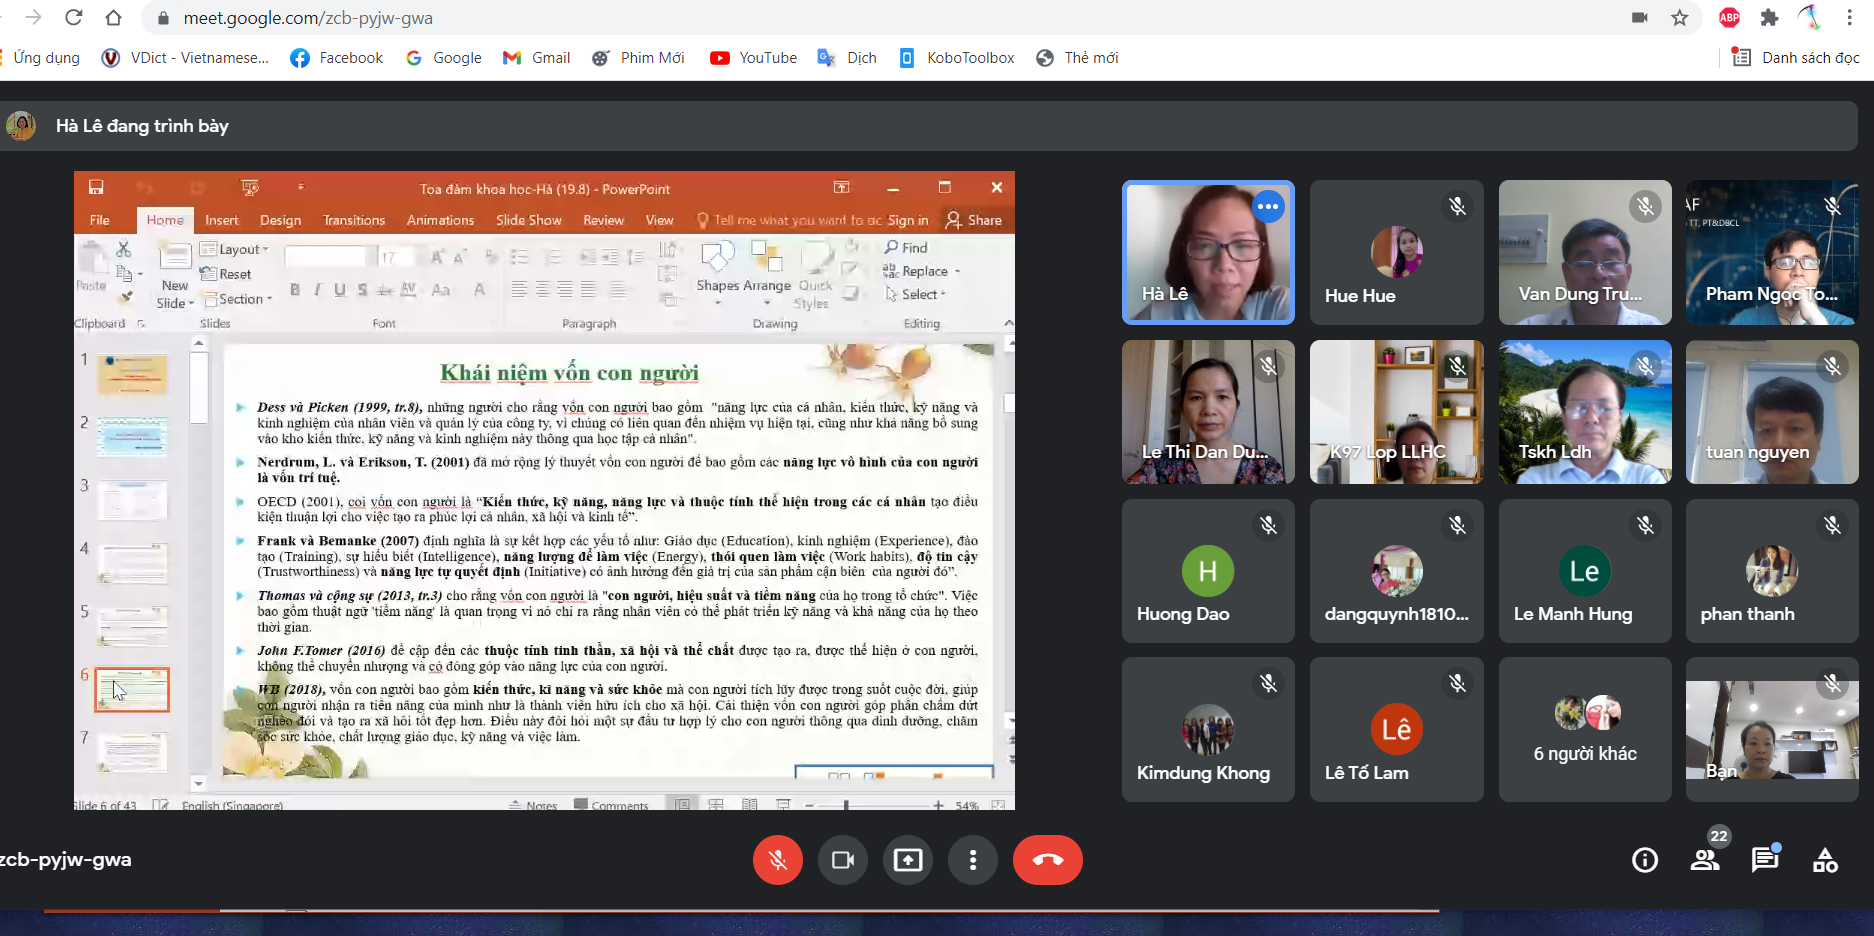This screenshot has height=936, width=1874.
Task: Open the Facebook bookmark
Action: tap(337, 58)
